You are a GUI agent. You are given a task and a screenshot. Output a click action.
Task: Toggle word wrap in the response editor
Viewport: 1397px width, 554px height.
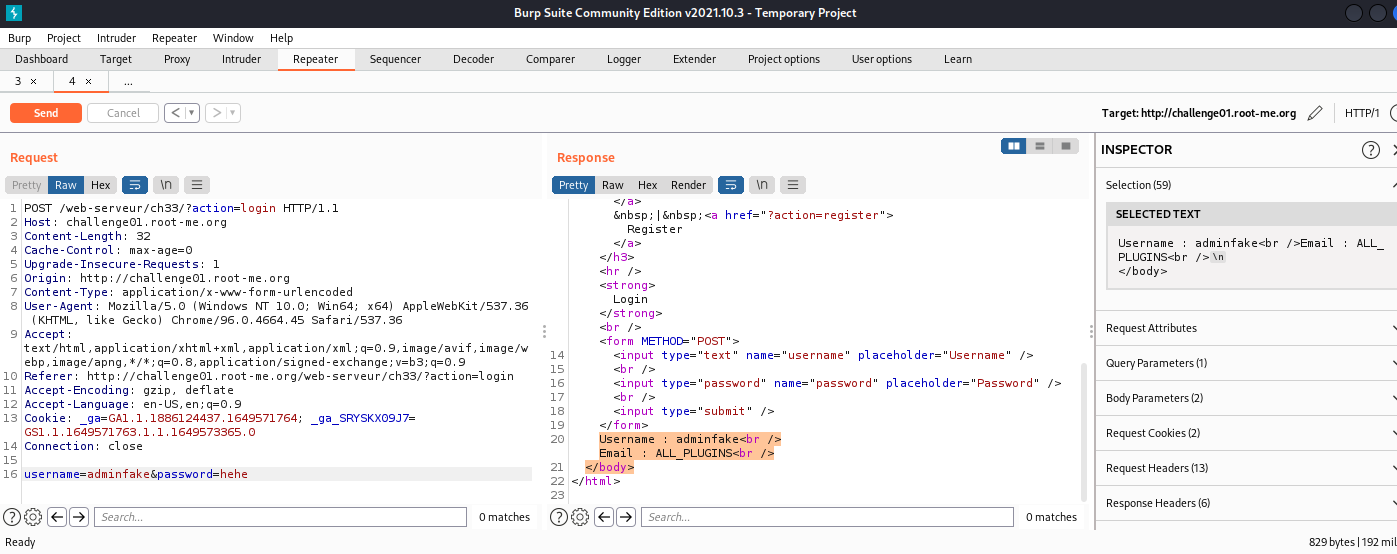(731, 185)
